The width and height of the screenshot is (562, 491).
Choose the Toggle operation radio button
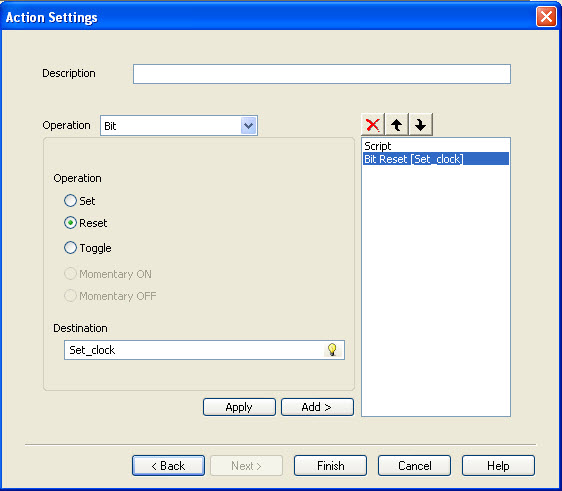point(70,248)
